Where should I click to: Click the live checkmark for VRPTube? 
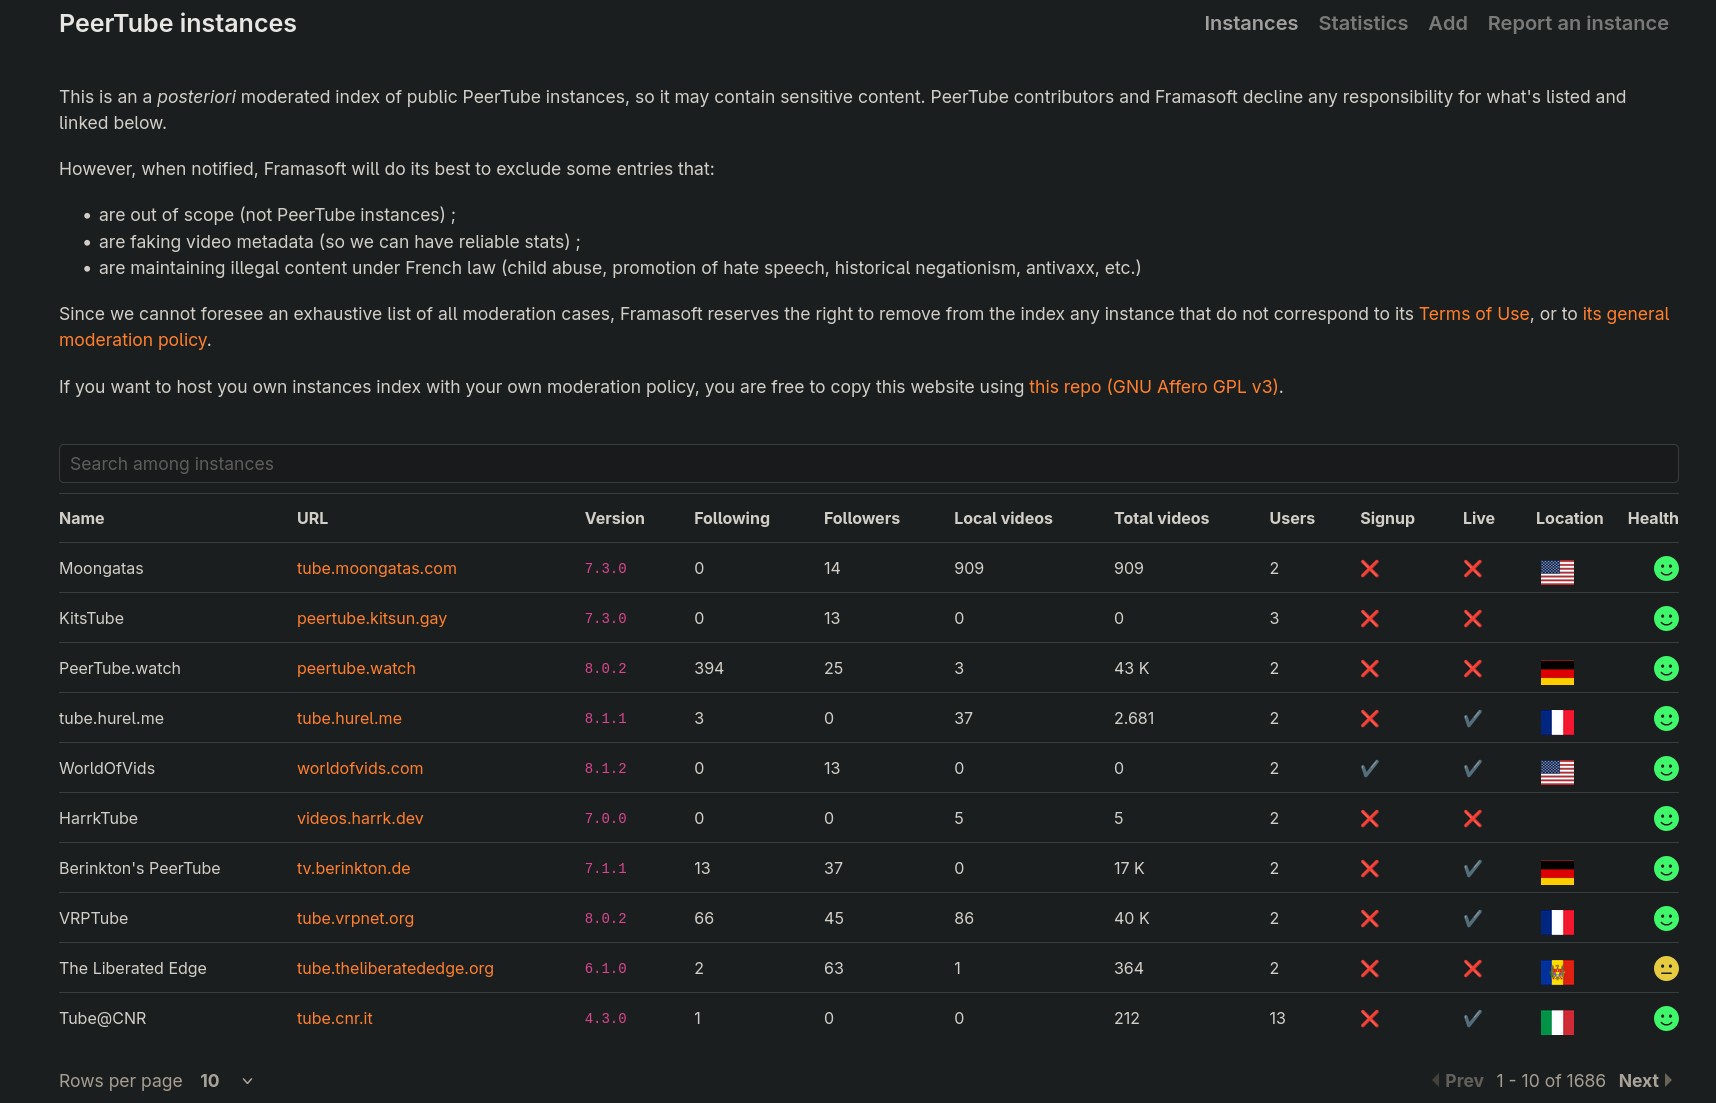[x=1472, y=918]
